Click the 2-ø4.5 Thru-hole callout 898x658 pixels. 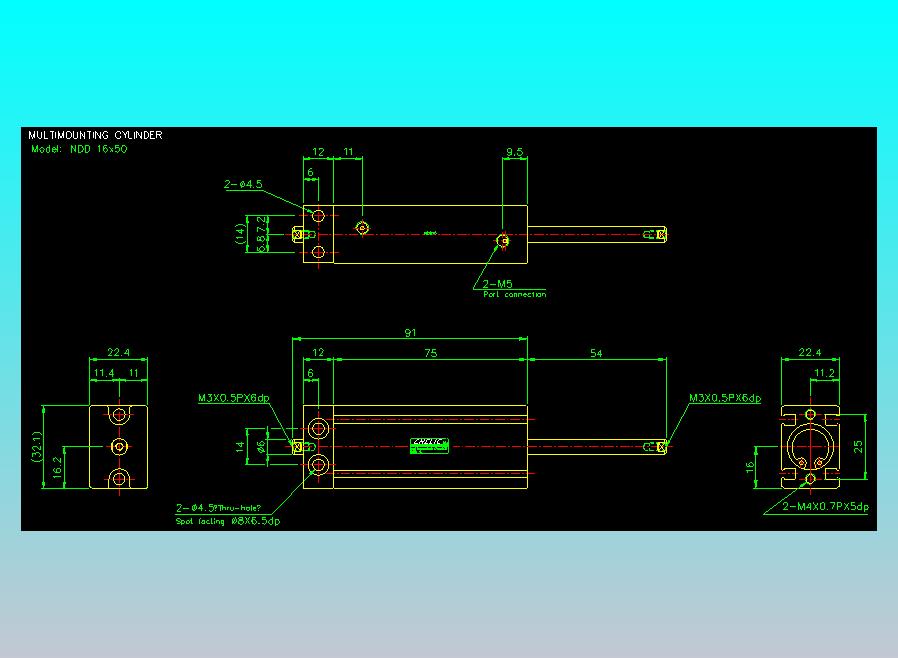[x=218, y=508]
